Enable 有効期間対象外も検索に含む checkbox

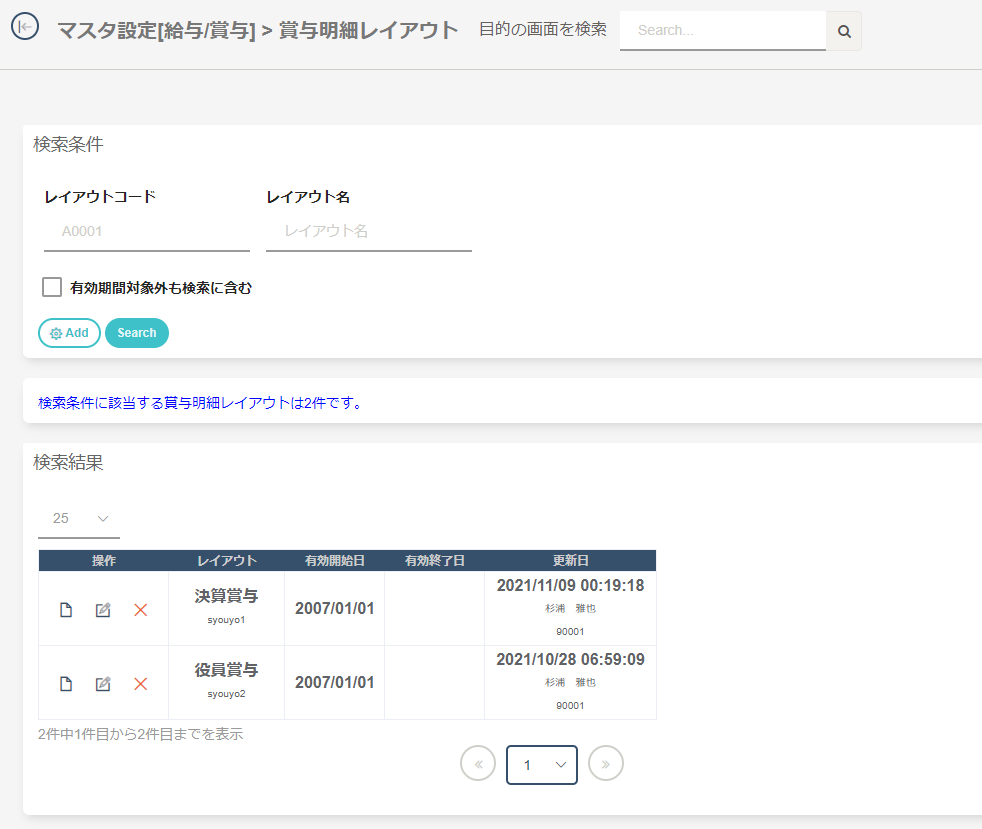pyautogui.click(x=52, y=288)
